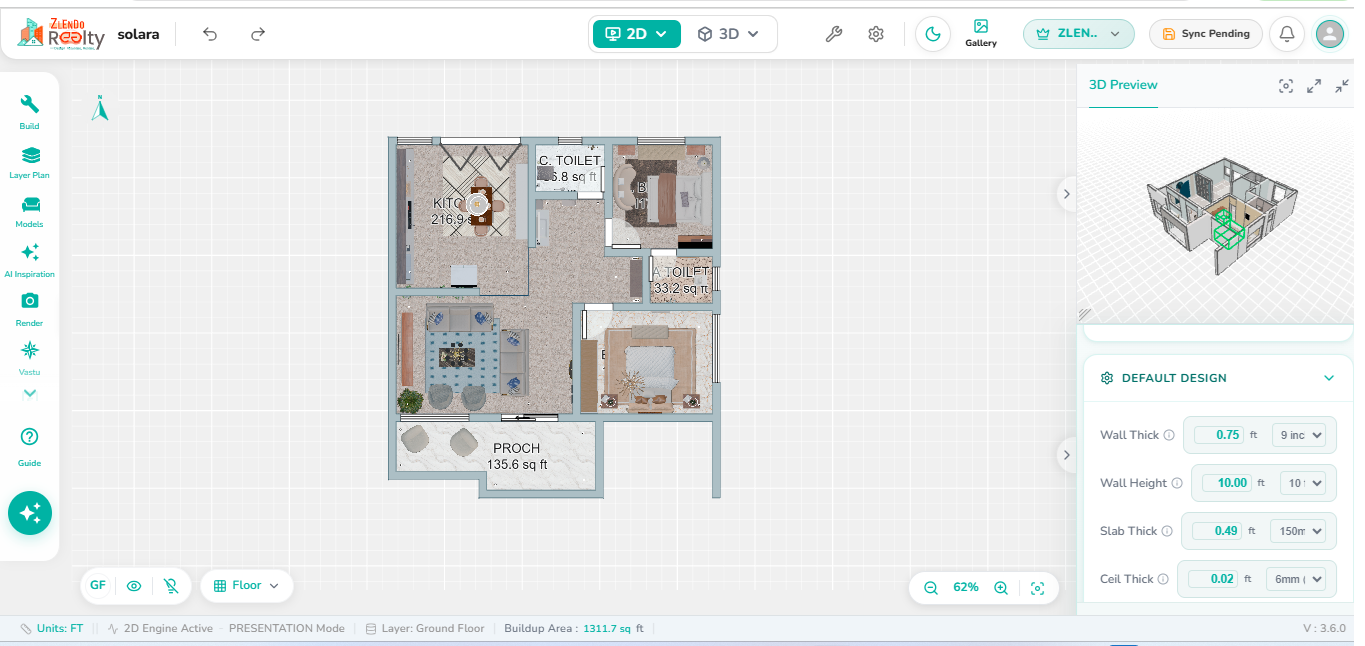Screen dimensions: 1365x646
Task: Switch to 3D view mode
Action: point(728,34)
